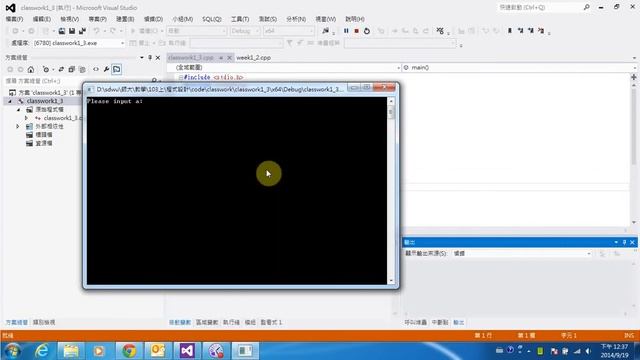Open the View (V) menu
The height and width of the screenshot is (360, 640).
69,19
